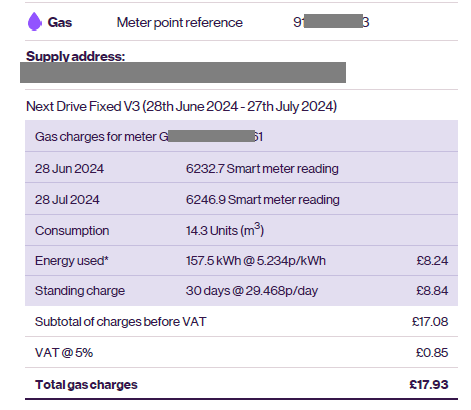Click the £17.08 subtotal before VAT
The image size is (471, 410).
(x=430, y=322)
